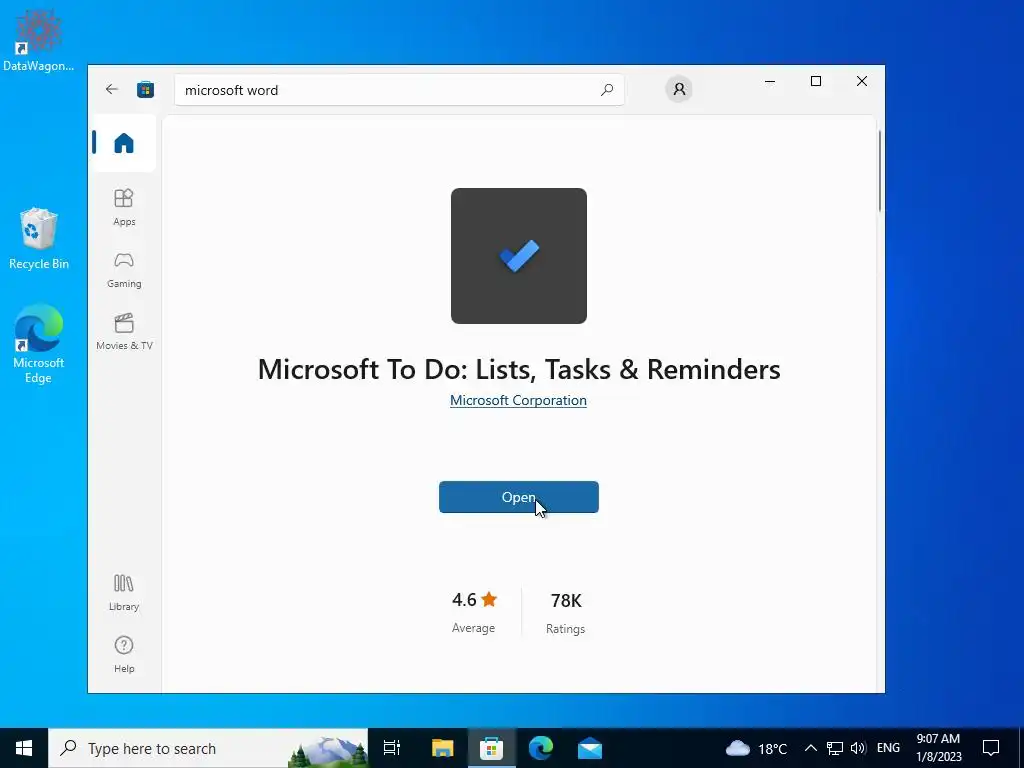Open Task View on the taskbar

click(x=392, y=748)
